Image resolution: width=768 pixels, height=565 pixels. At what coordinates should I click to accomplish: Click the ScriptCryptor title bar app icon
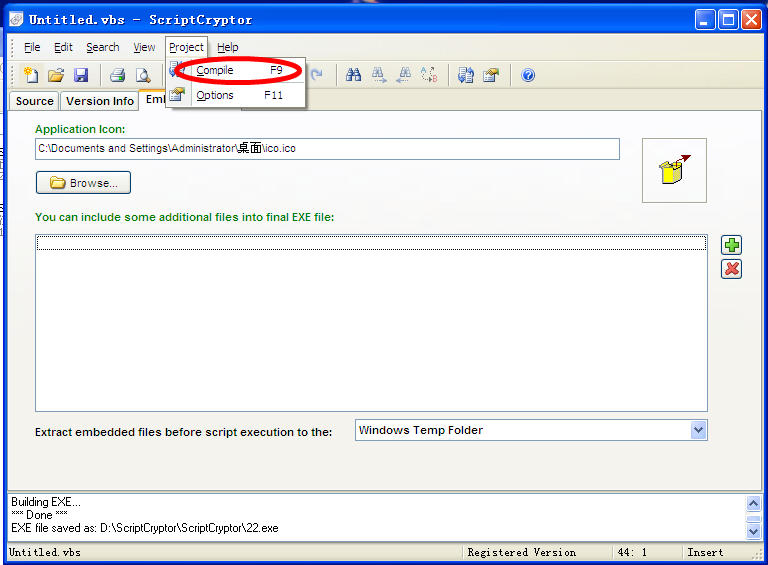[x=16, y=20]
